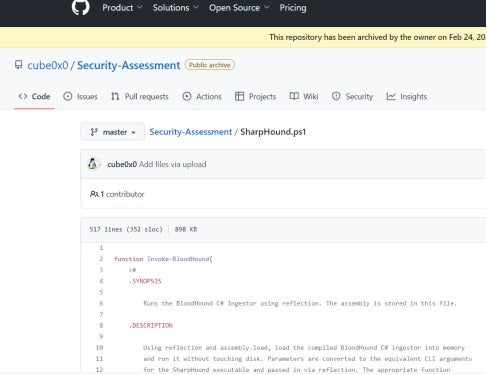Click the GitHub Octocat logo
Viewport: 487px width, 375px height.
[x=80, y=7]
